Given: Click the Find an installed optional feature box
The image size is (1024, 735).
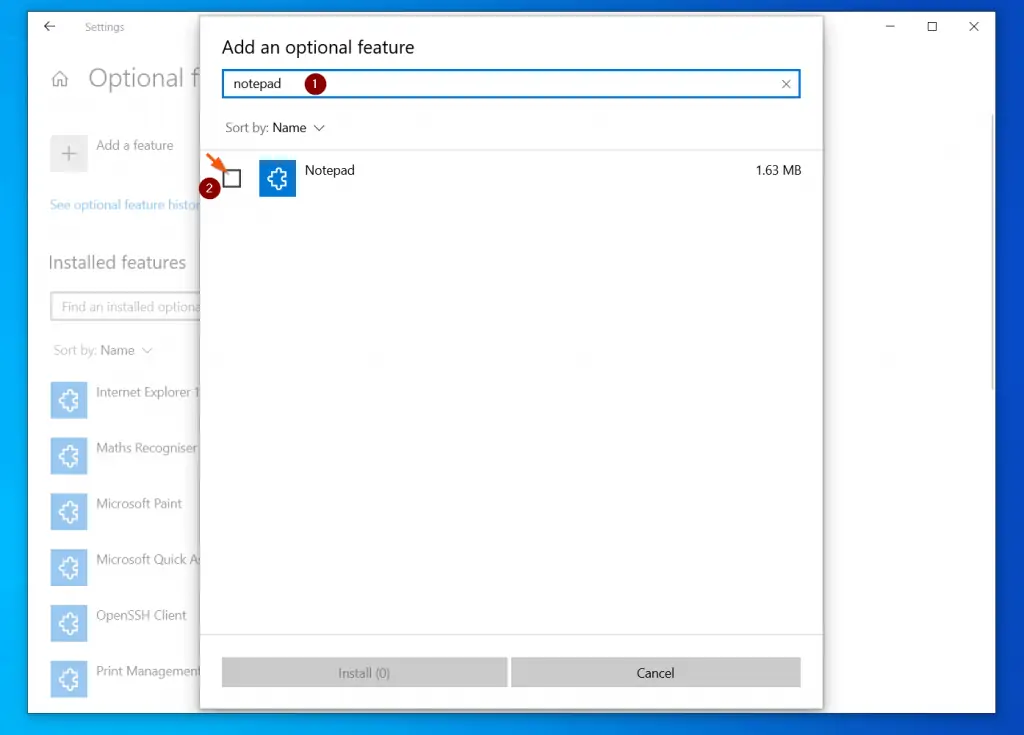Looking at the screenshot, I should [x=125, y=306].
